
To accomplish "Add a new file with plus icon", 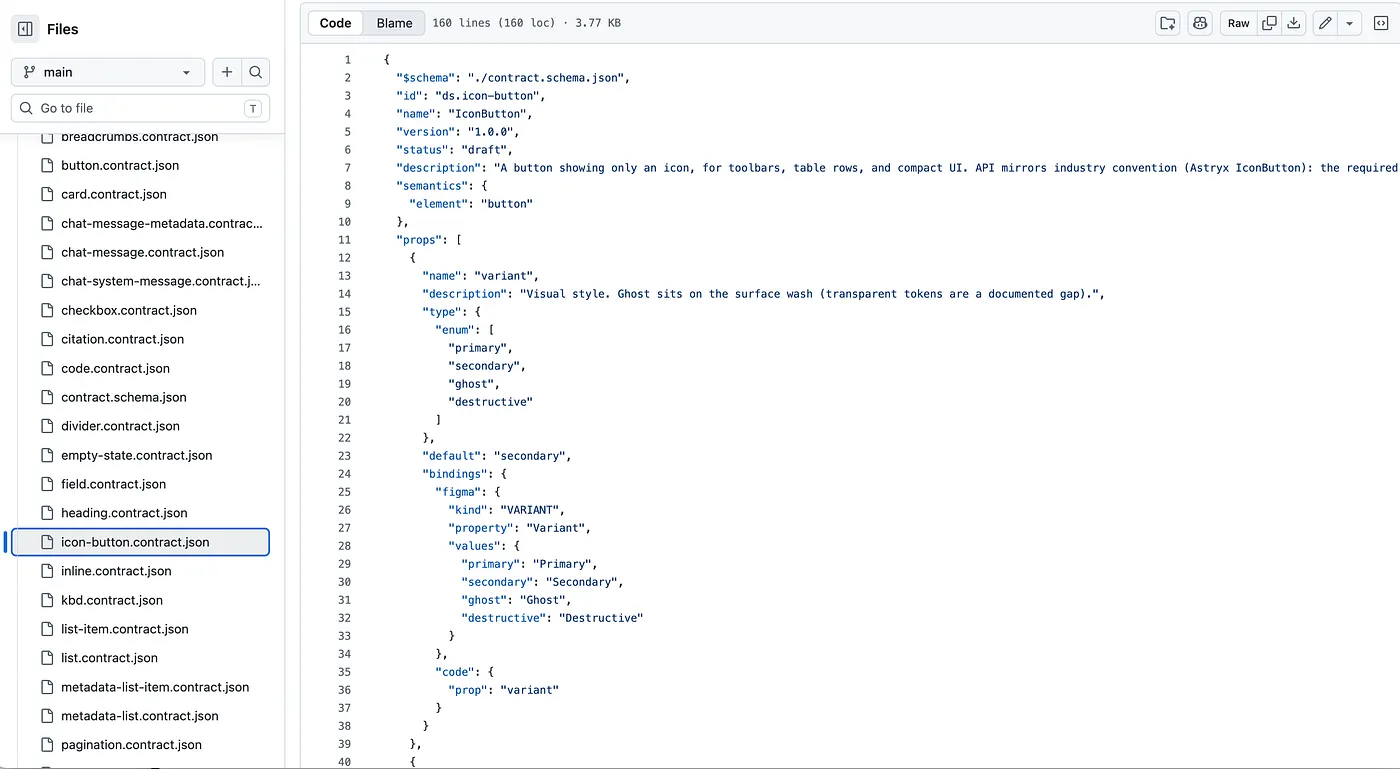I will coord(227,72).
